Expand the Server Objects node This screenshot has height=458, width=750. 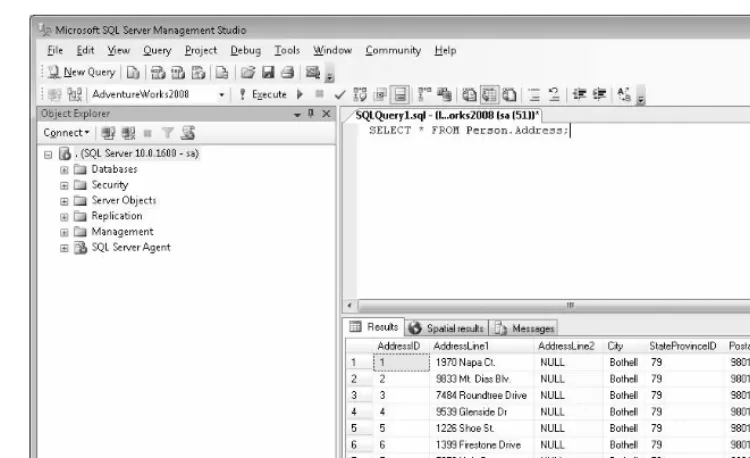64,201
